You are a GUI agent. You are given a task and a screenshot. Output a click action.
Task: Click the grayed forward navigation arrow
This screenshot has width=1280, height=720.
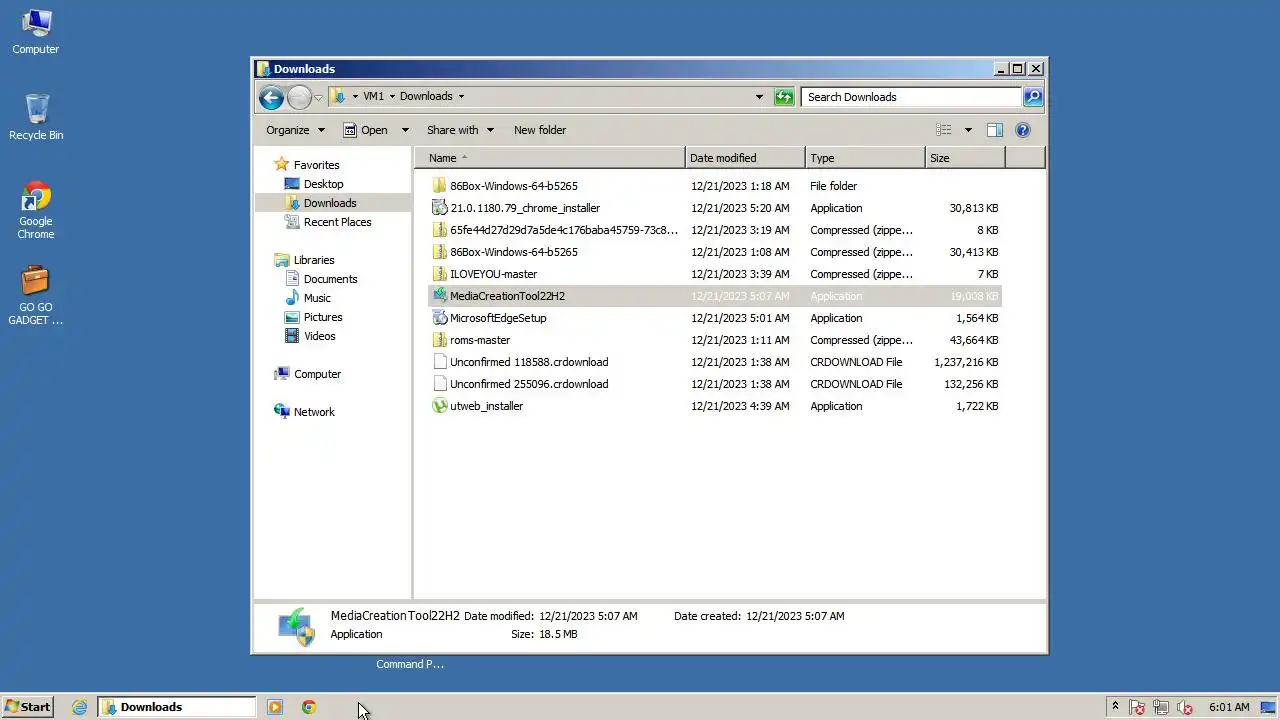299,97
